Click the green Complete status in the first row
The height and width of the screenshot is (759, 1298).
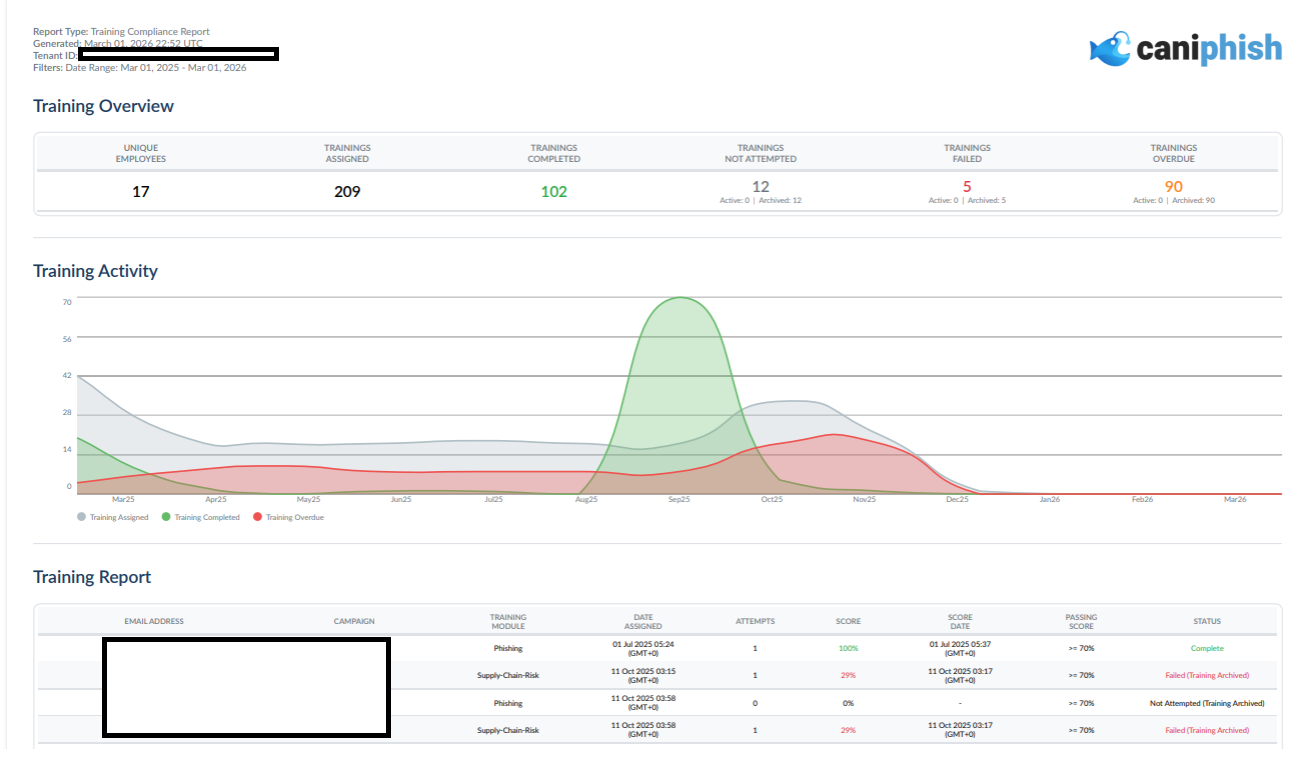[x=1207, y=648]
